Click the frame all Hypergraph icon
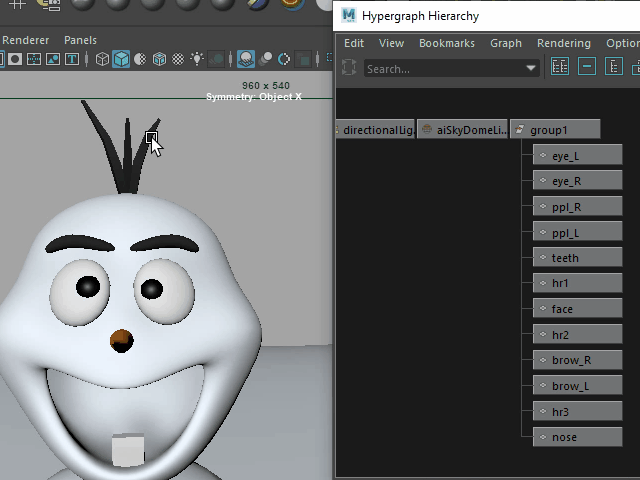Image resolution: width=640 pixels, height=480 pixels. coord(560,68)
